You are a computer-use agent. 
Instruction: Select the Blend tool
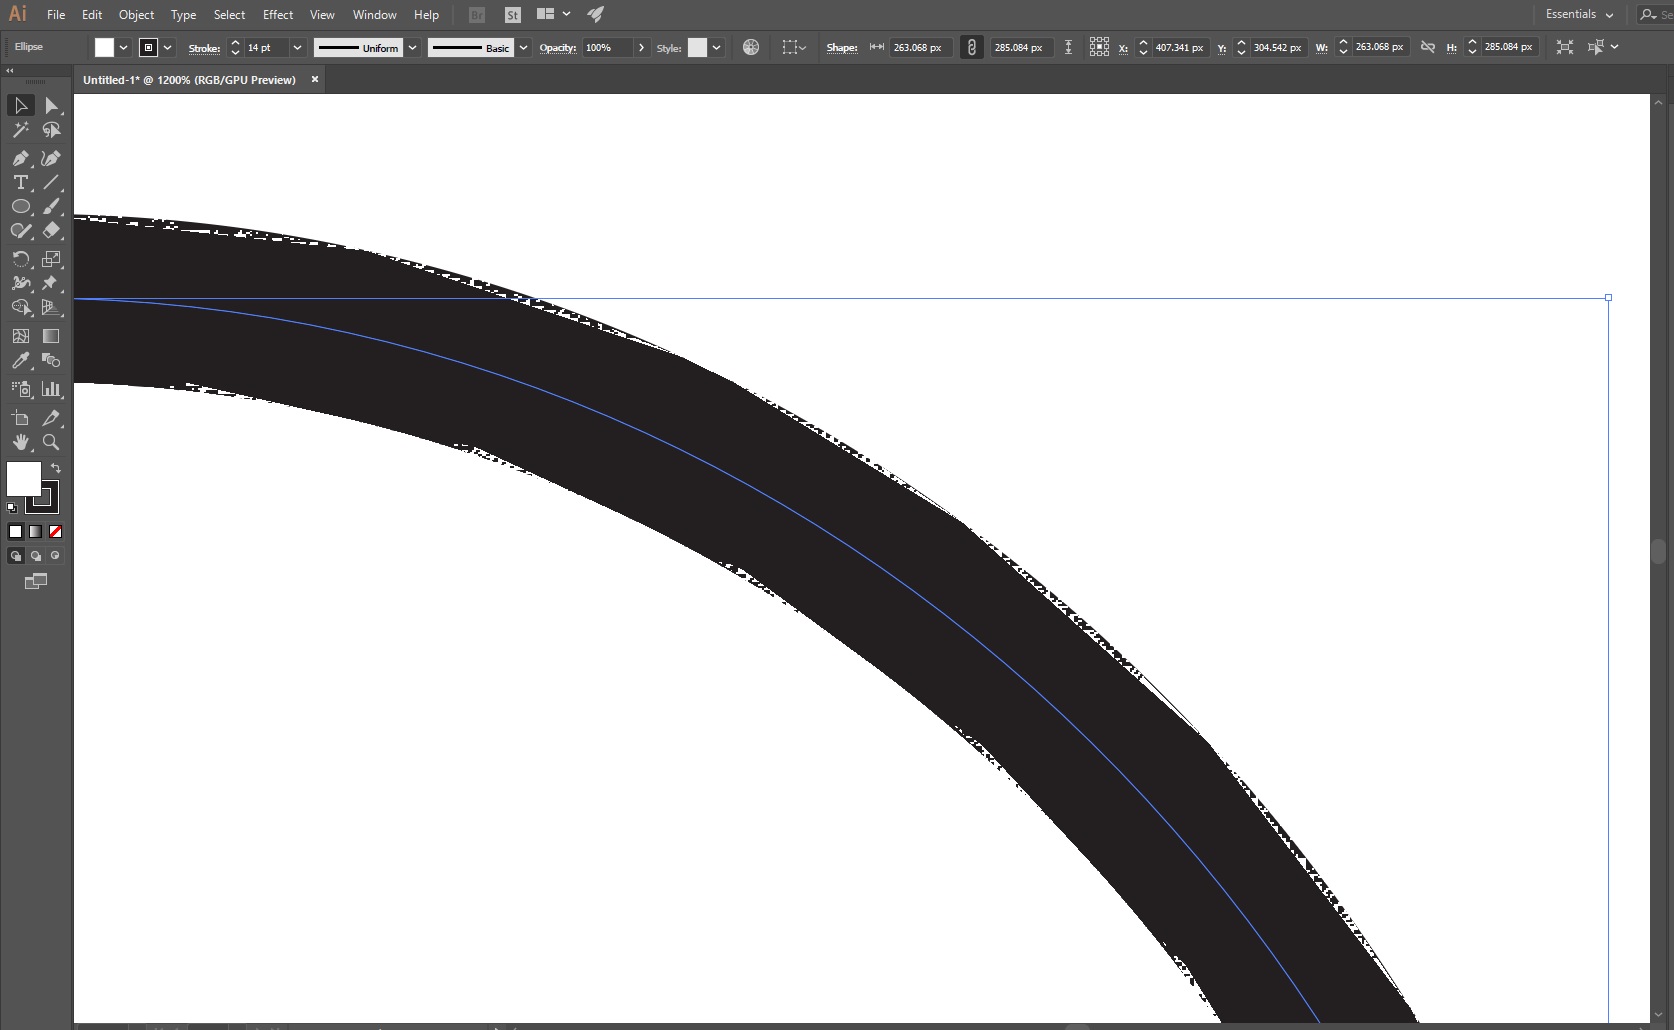coord(51,360)
